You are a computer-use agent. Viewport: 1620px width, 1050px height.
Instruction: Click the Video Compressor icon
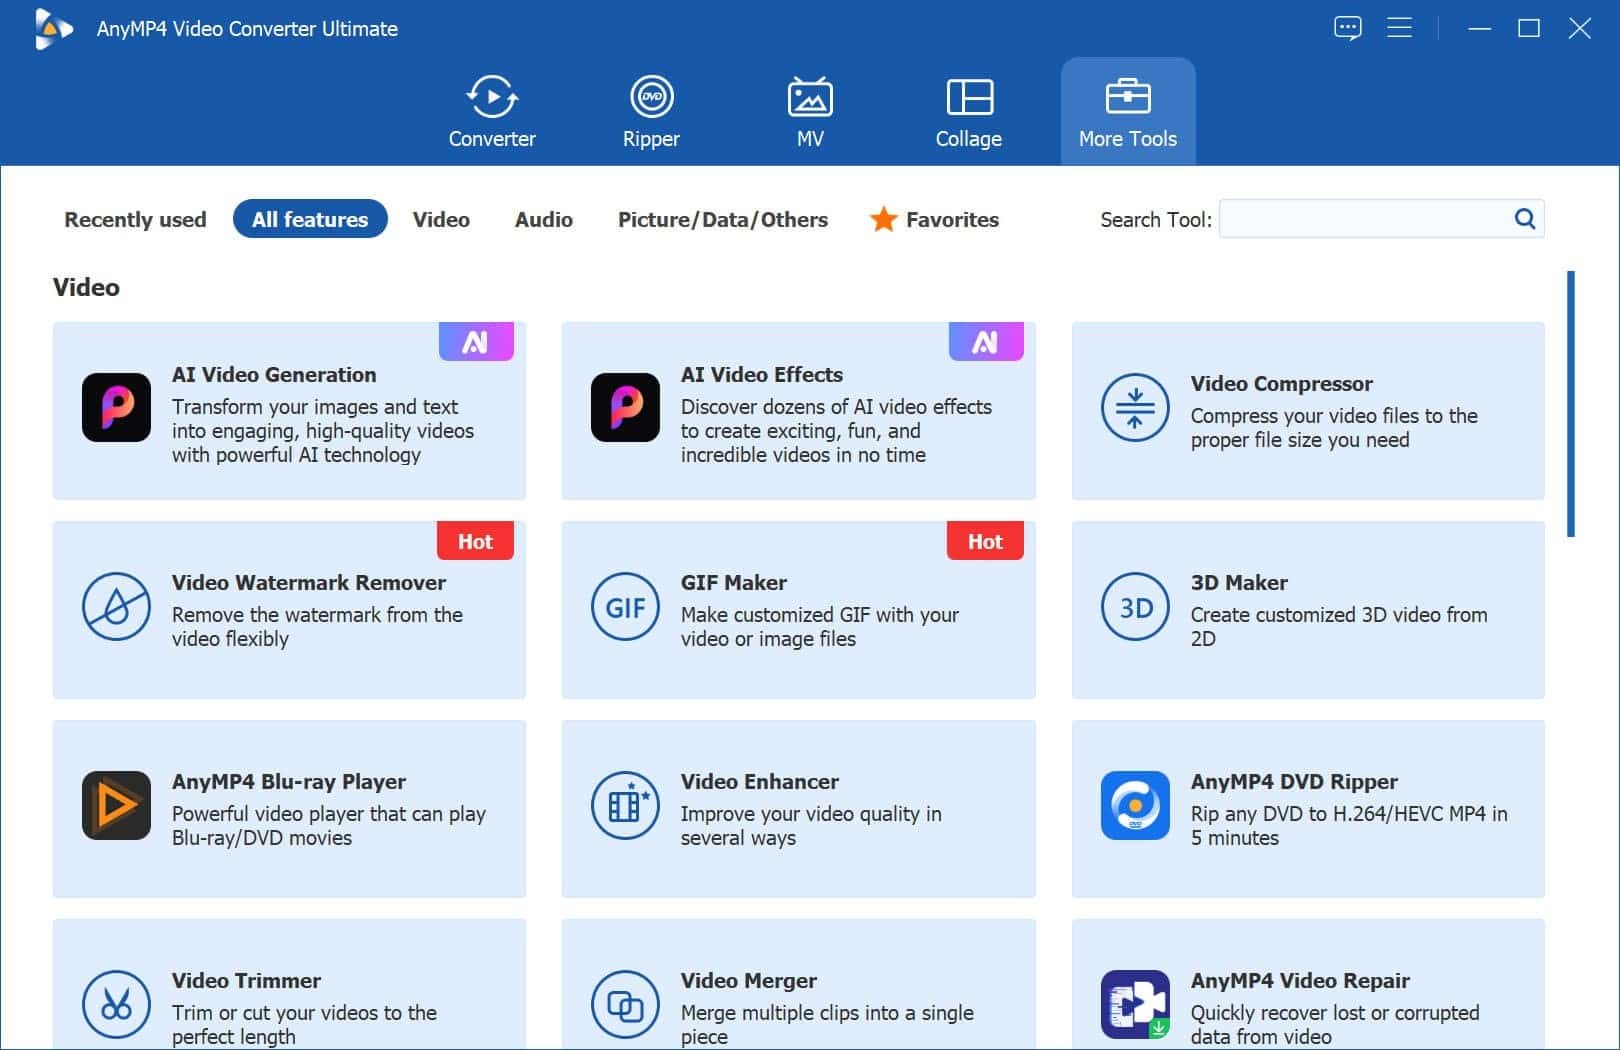point(1135,407)
